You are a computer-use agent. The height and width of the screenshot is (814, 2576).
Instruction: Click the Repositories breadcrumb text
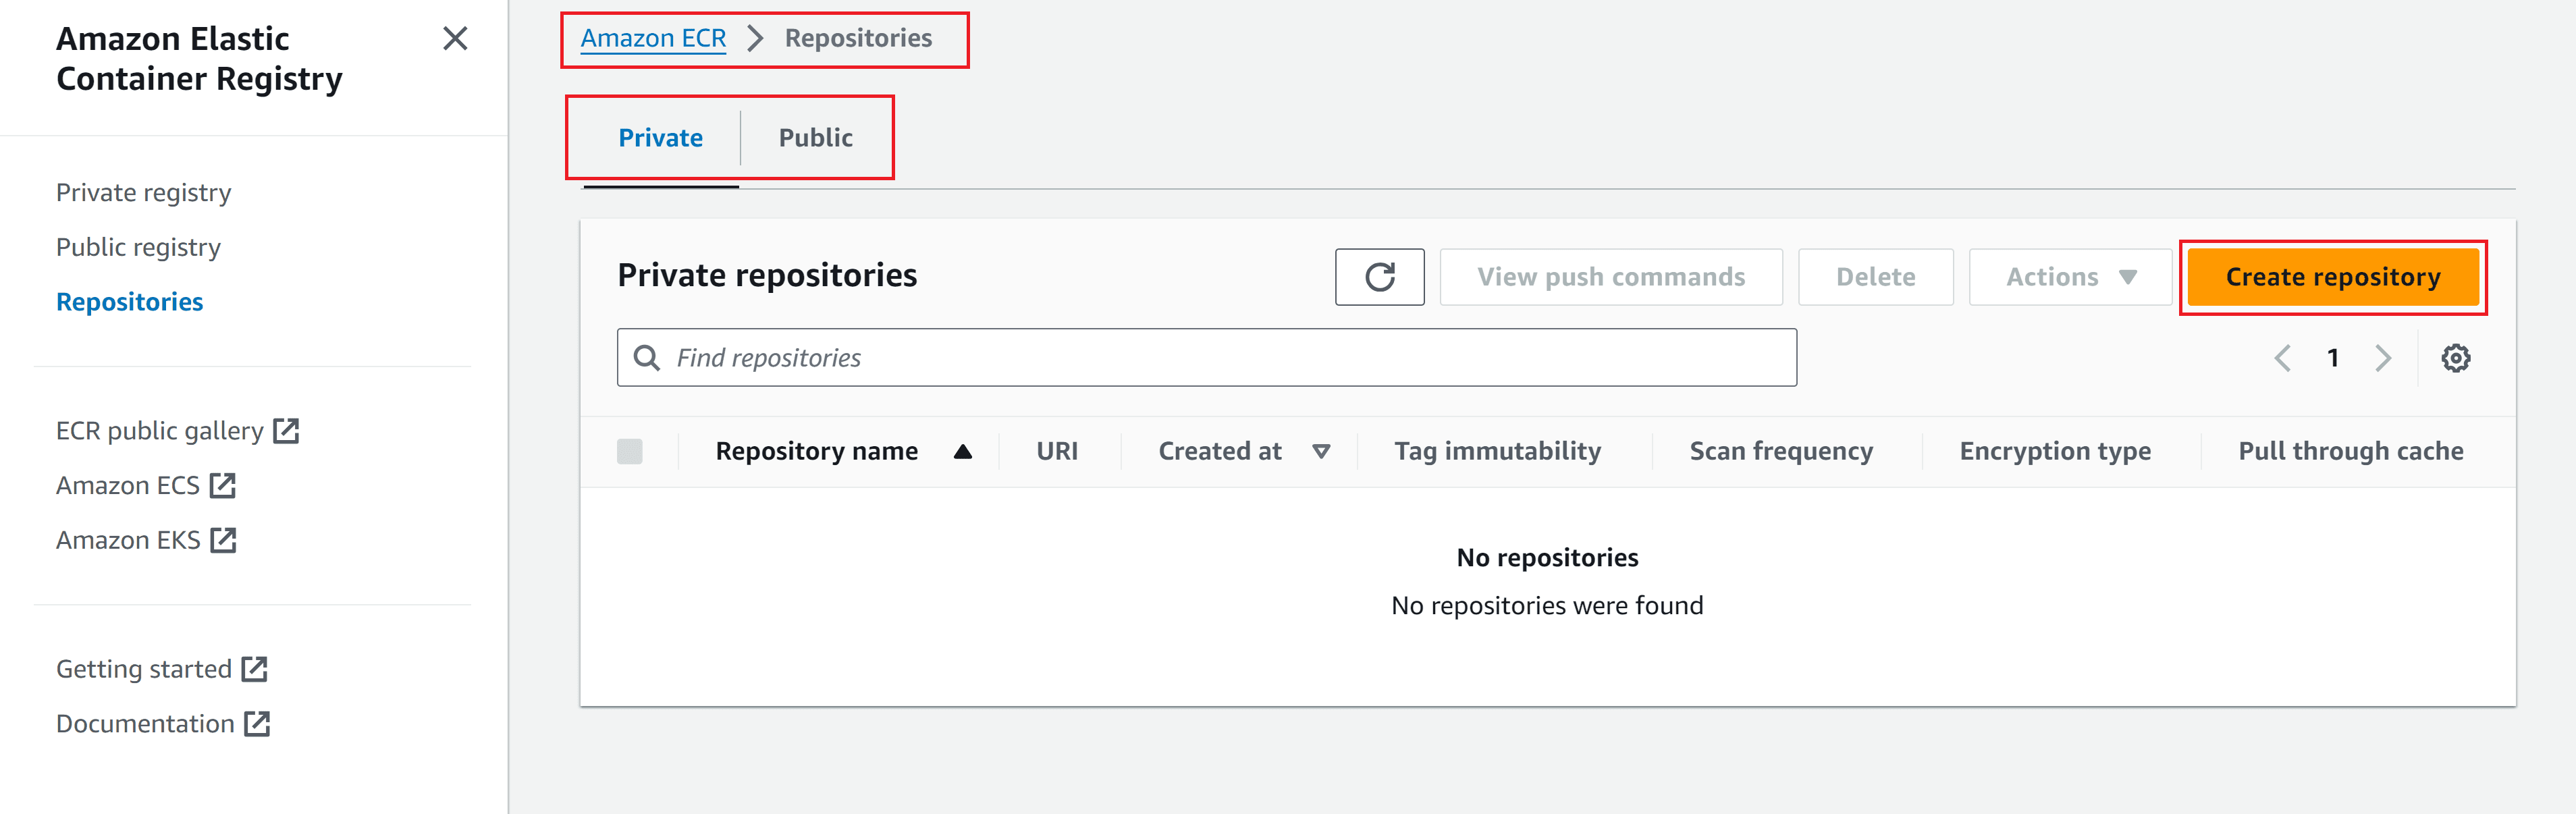(x=858, y=38)
